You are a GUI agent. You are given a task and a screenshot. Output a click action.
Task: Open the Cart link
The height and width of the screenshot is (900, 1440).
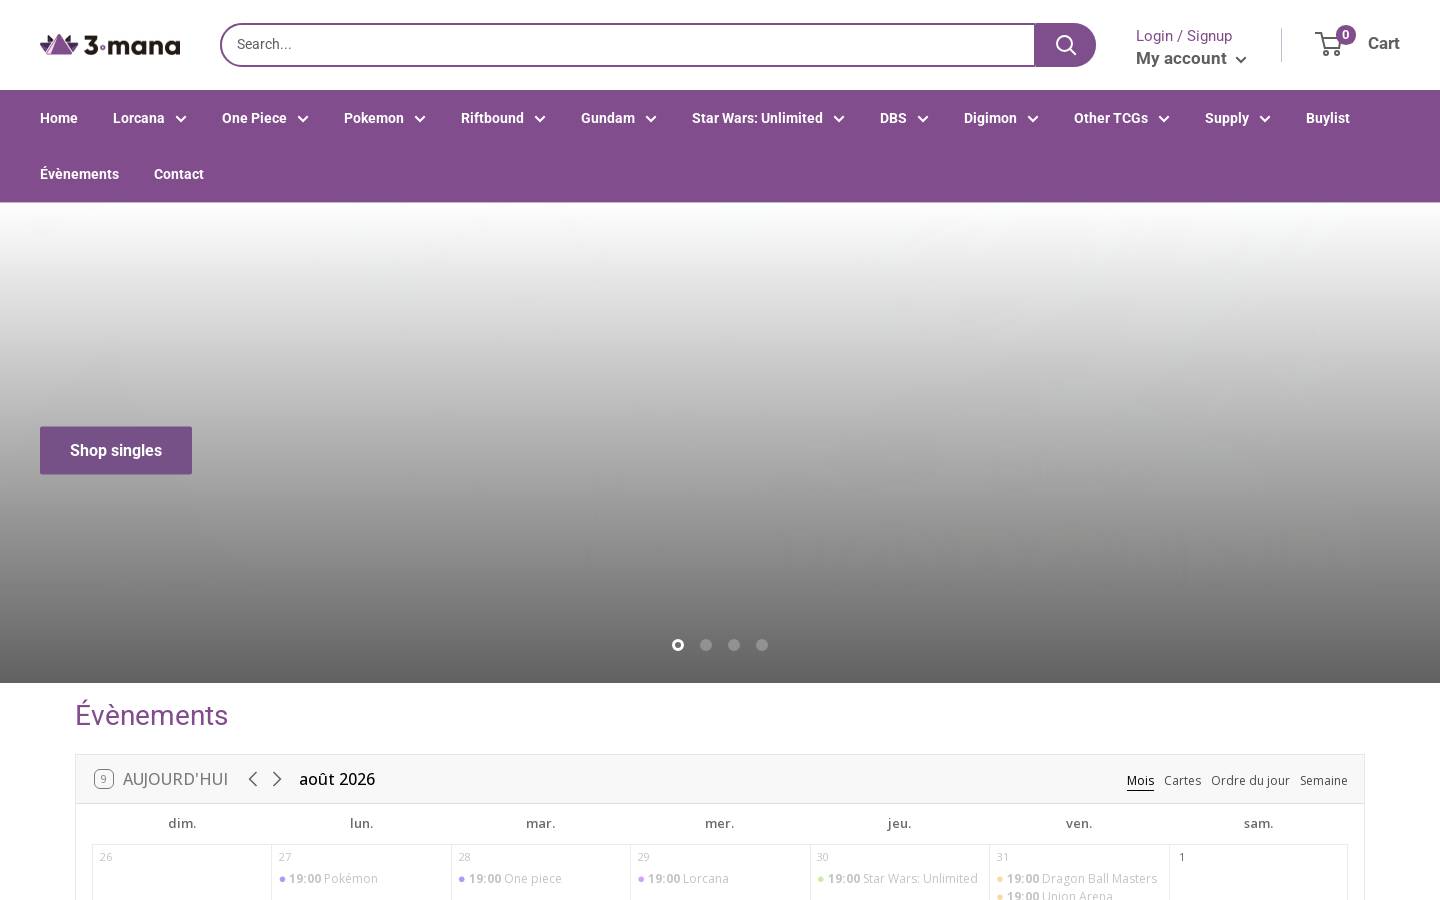tap(1383, 43)
